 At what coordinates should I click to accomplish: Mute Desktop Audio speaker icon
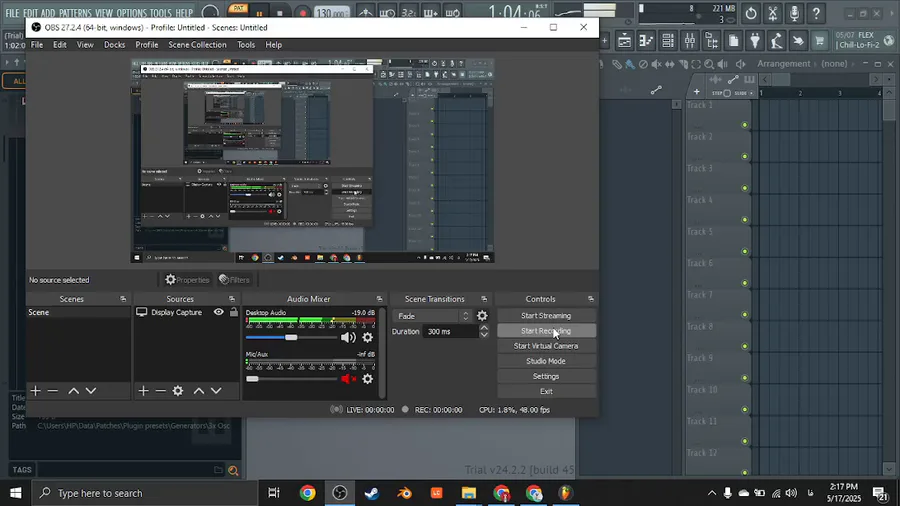[348, 337]
